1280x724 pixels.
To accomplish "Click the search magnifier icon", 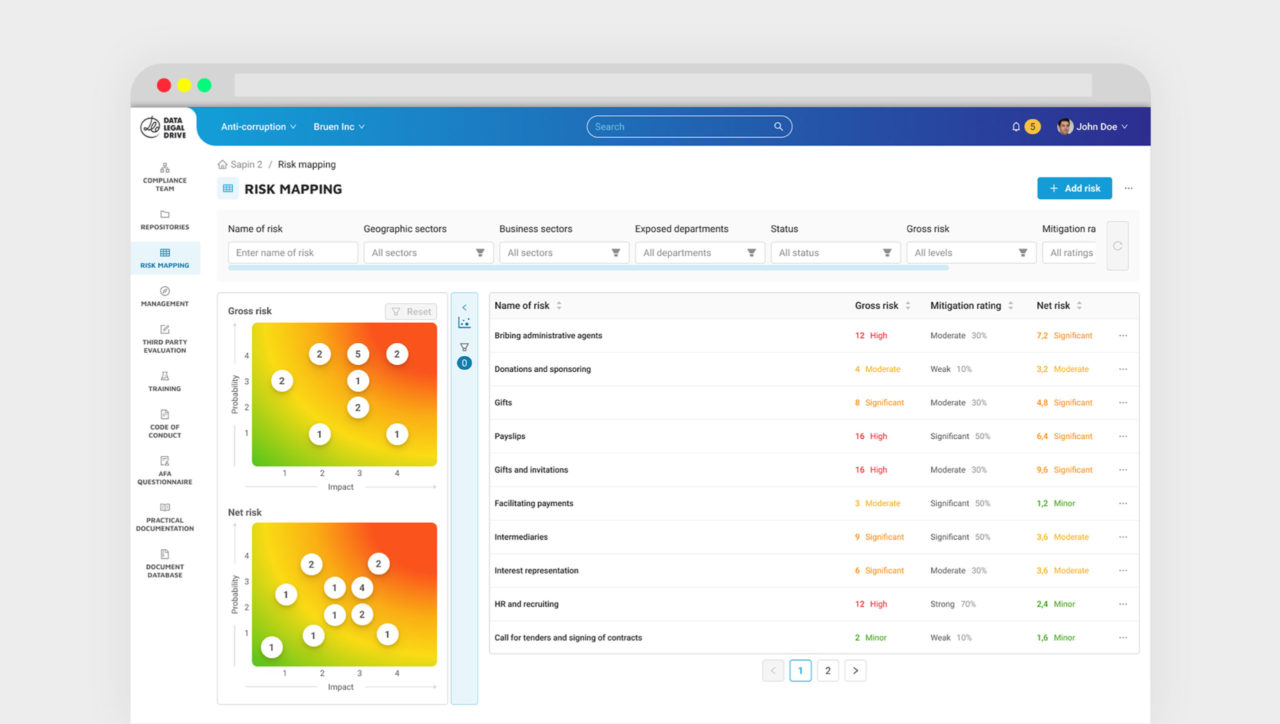I will pyautogui.click(x=778, y=127).
